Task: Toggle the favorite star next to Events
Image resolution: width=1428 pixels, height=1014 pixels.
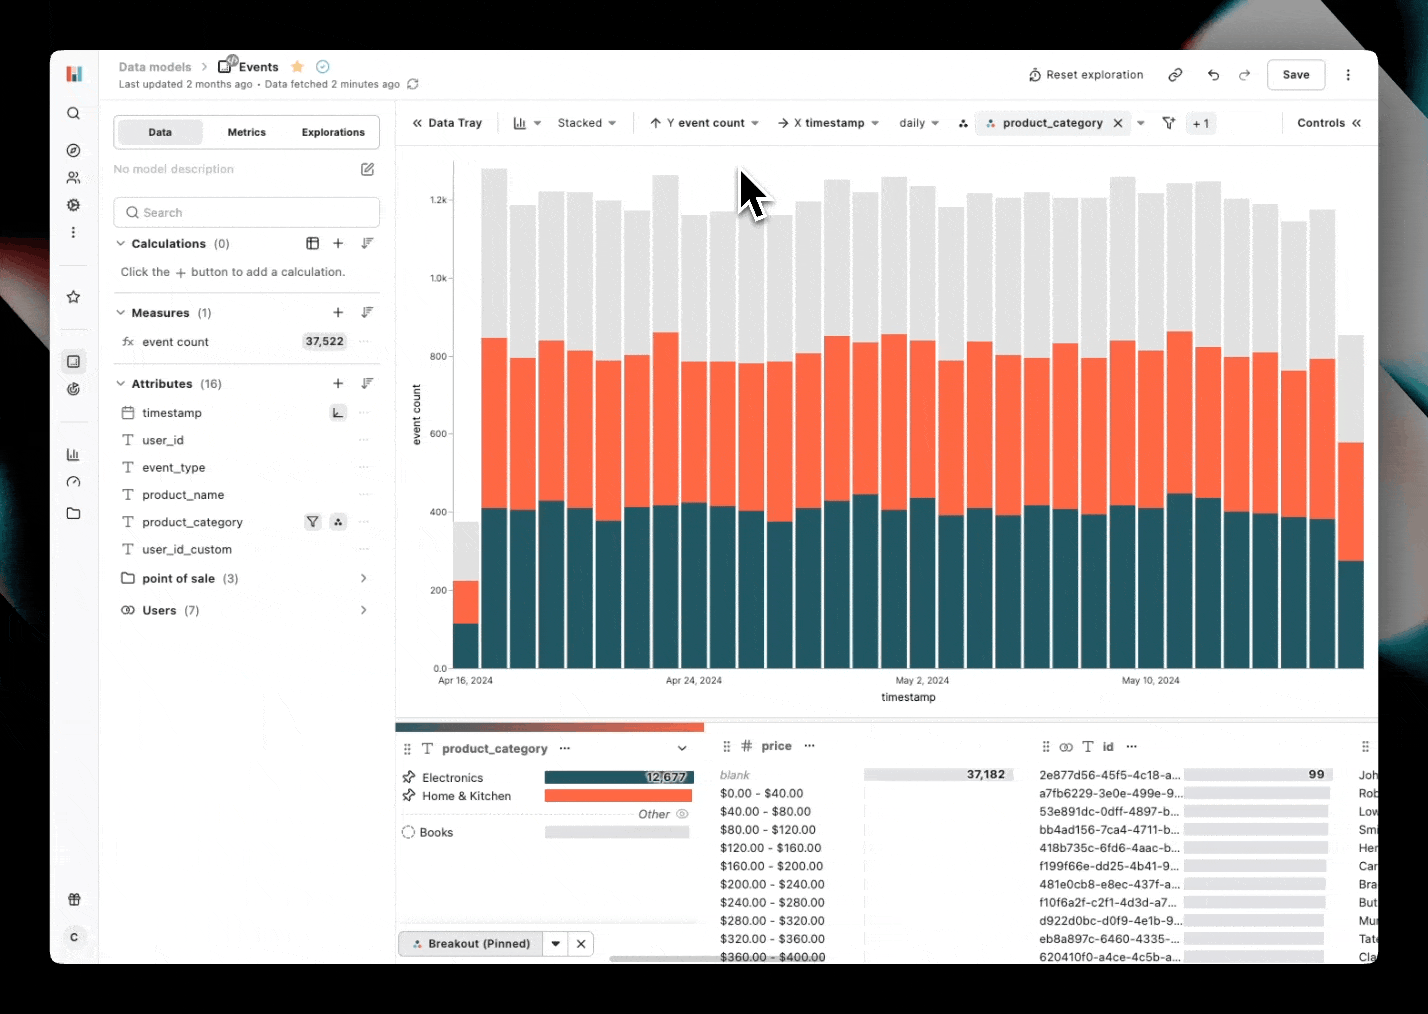Action: (297, 67)
